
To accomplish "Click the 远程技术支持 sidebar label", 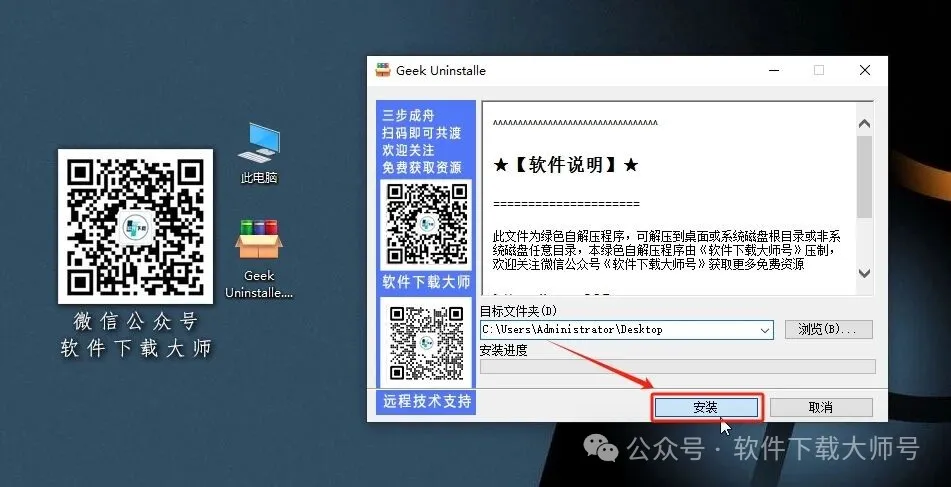I will point(426,401).
